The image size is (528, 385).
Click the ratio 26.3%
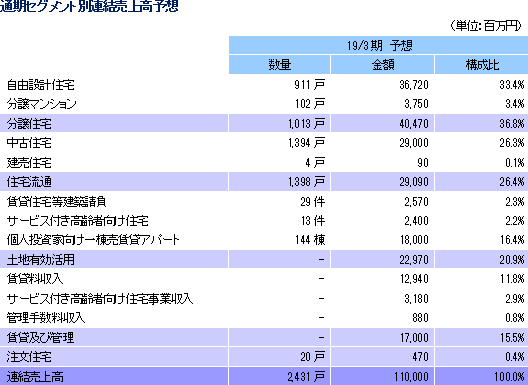point(512,143)
